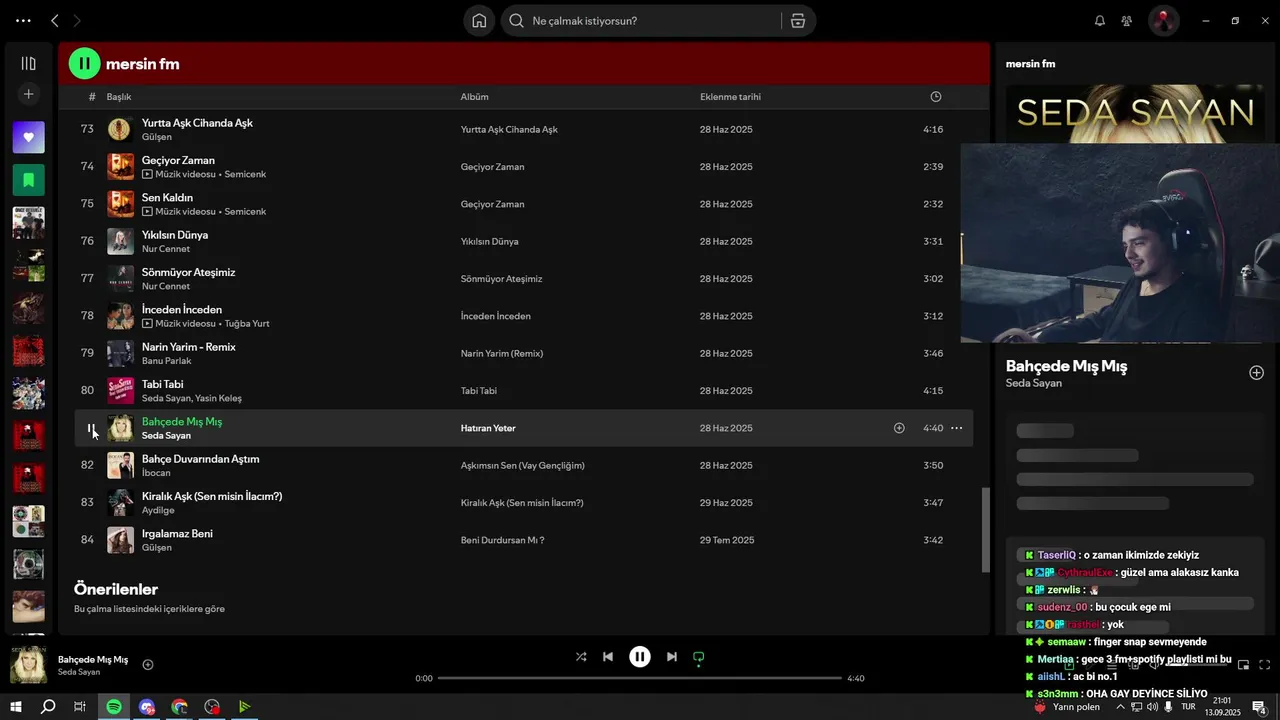Open Spotify Home
1280x720 pixels.
point(479,21)
